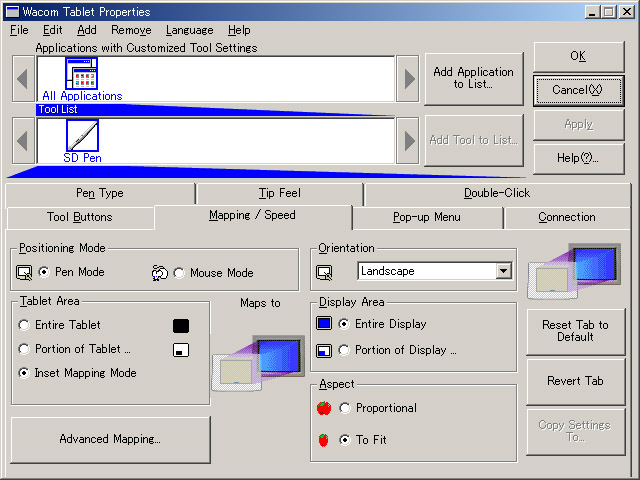This screenshot has height=480, width=640.
Task: Switch to the Pen Type tab
Action: [100, 193]
